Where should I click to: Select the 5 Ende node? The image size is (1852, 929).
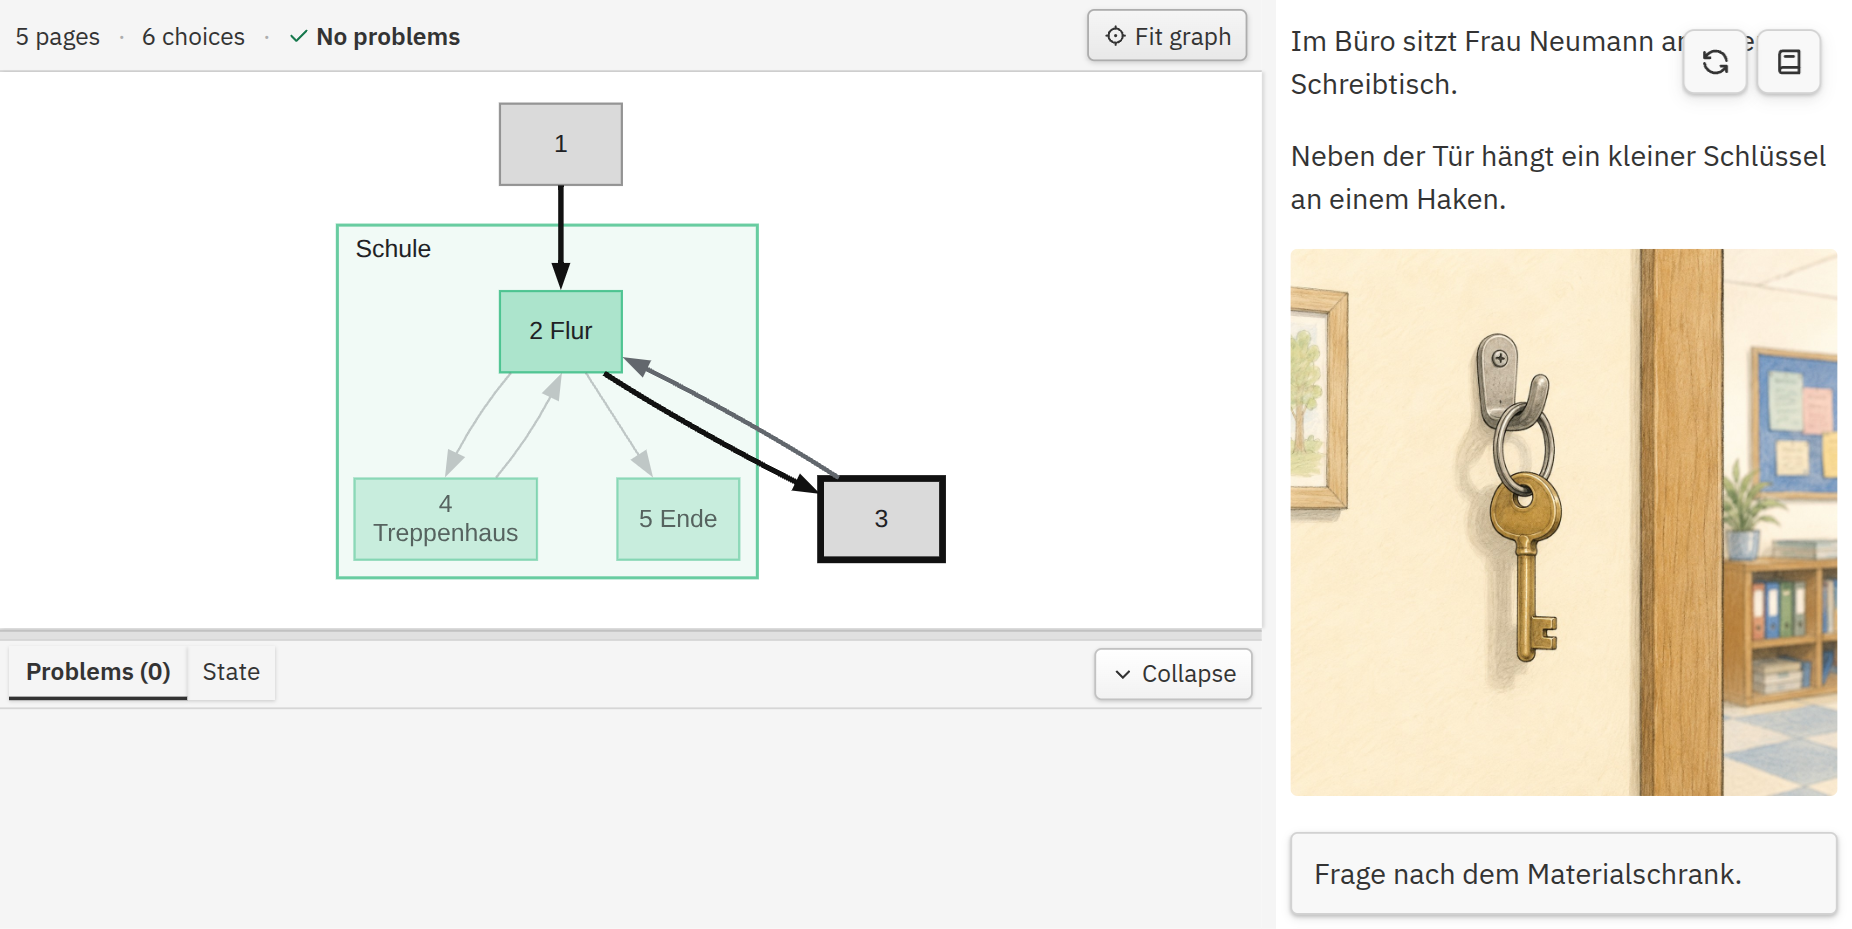(x=678, y=519)
